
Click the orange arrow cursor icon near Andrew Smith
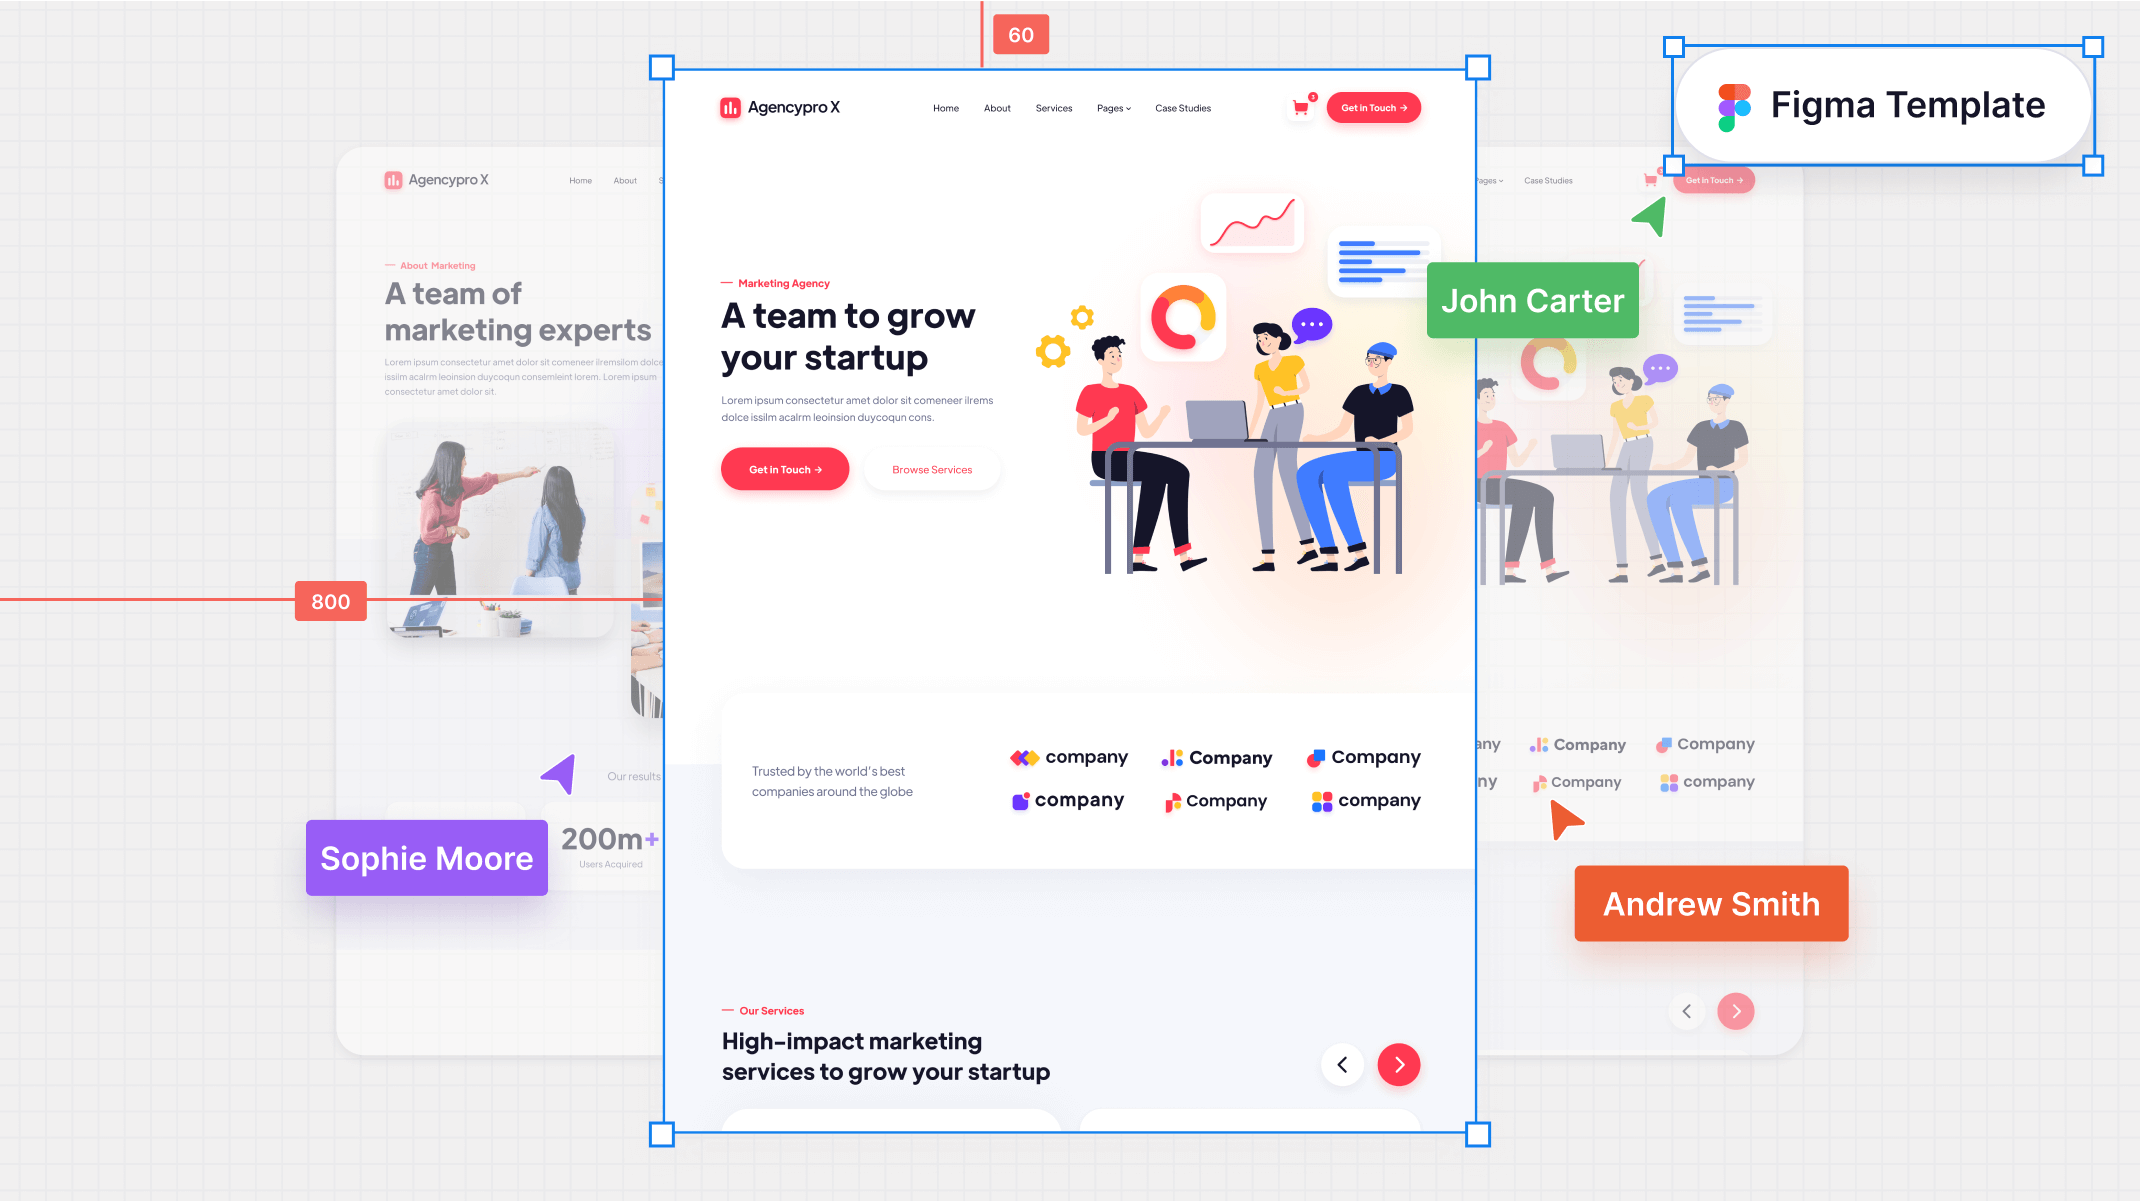coord(1564,820)
